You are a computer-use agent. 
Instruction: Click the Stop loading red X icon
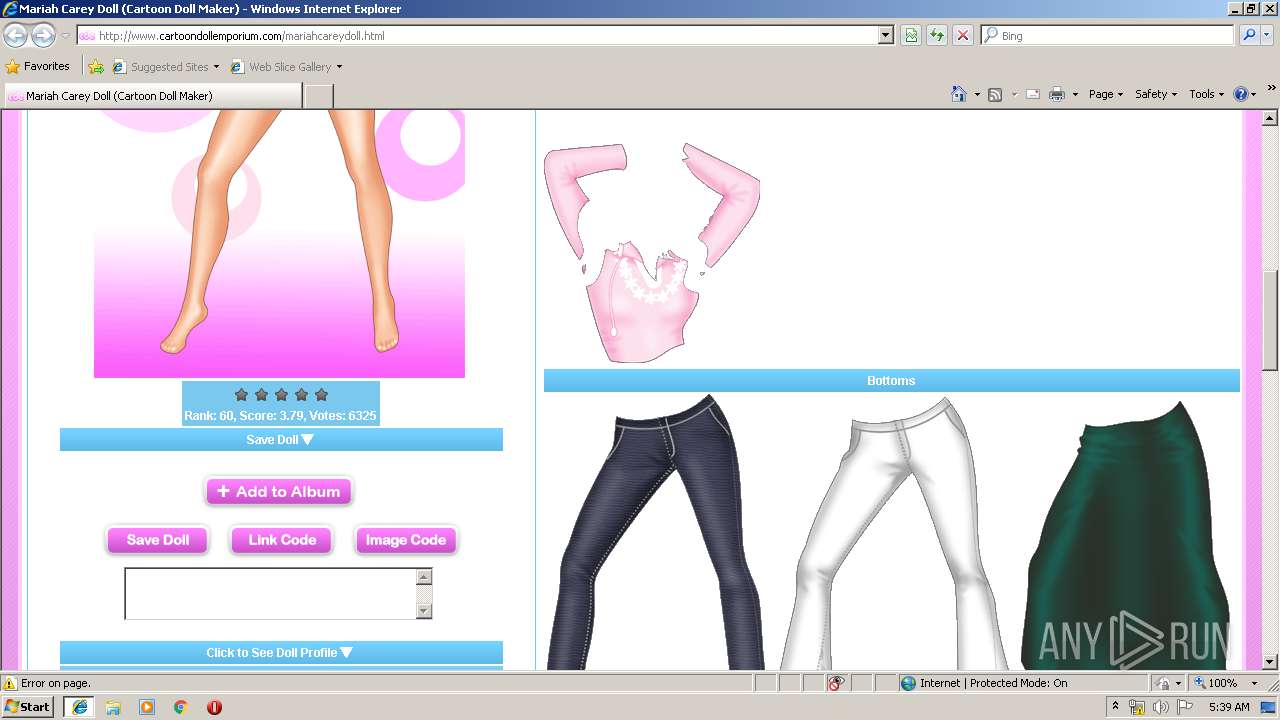pyautogui.click(x=963, y=35)
